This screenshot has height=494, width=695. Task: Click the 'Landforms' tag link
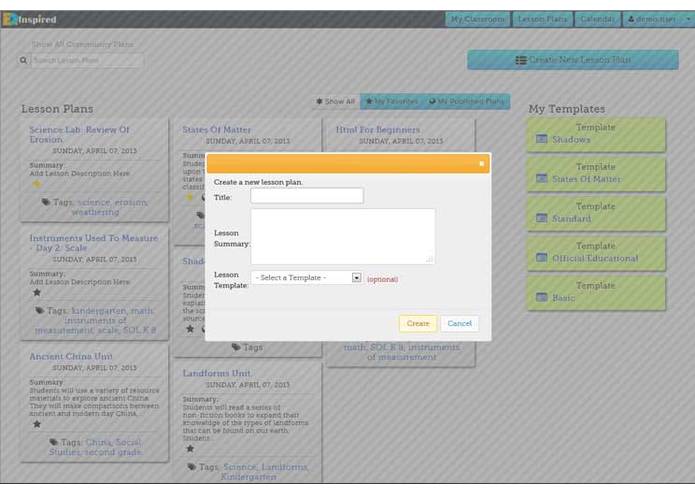pyautogui.click(x=284, y=467)
